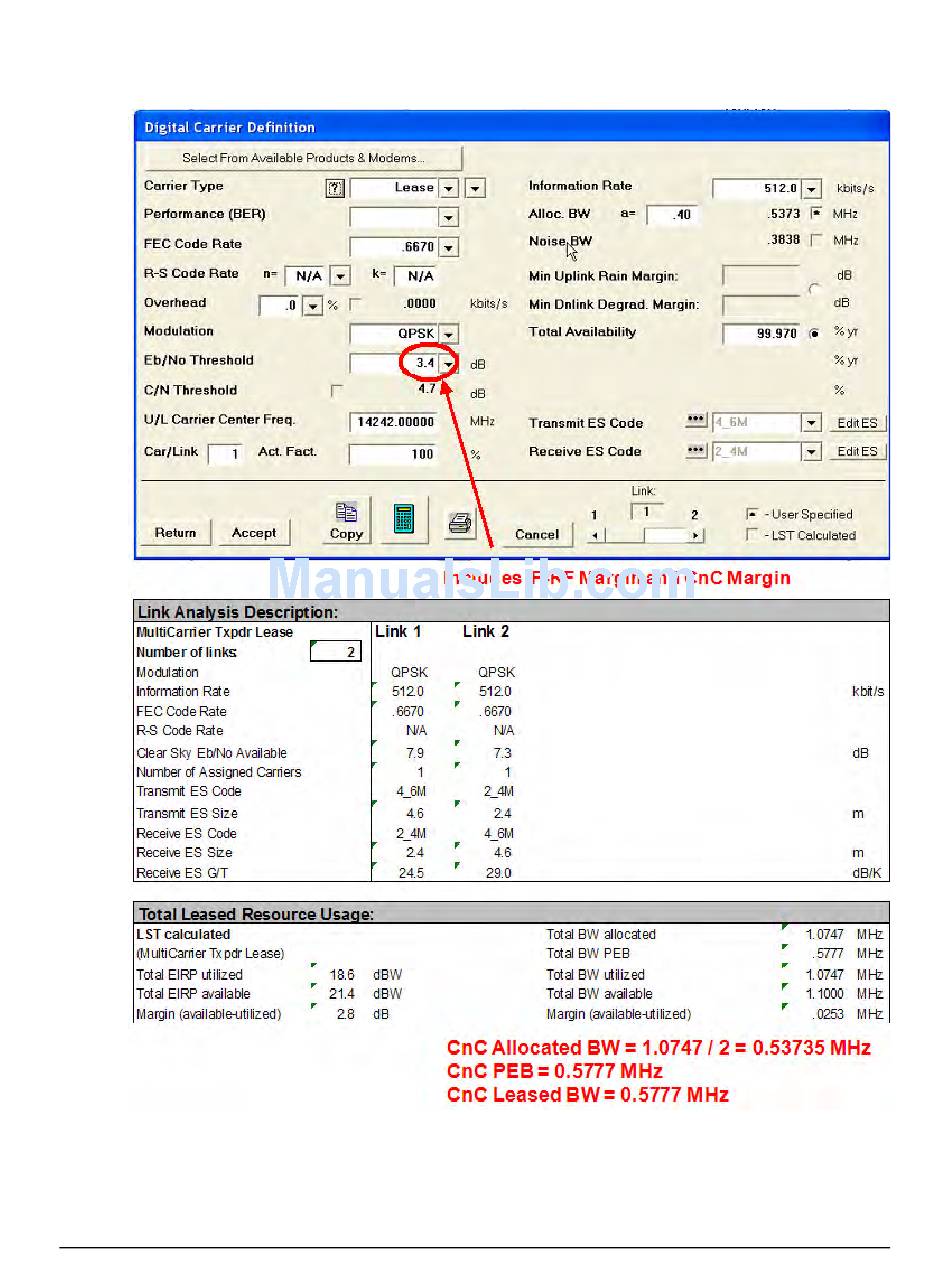The image size is (950, 1267).
Task: Tick the MHz checkbox for Noise BW
Action: pyautogui.click(x=817, y=240)
